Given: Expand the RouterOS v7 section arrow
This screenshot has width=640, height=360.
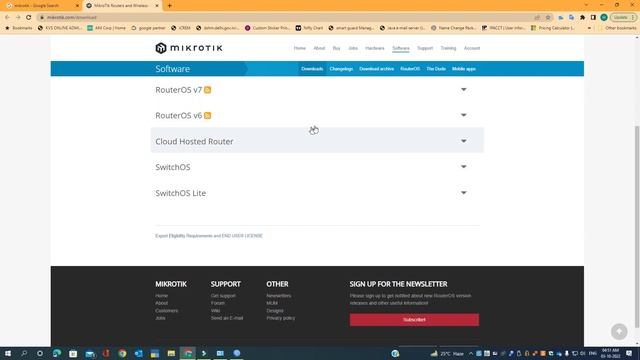Looking at the screenshot, I should click(464, 89).
